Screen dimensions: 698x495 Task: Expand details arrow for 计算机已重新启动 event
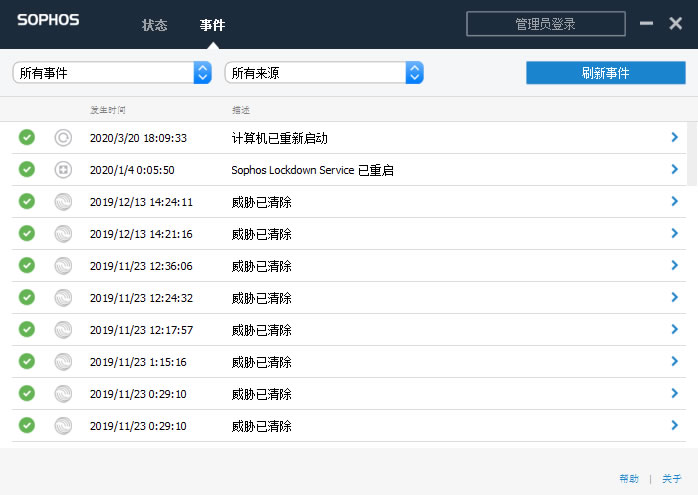coord(675,138)
